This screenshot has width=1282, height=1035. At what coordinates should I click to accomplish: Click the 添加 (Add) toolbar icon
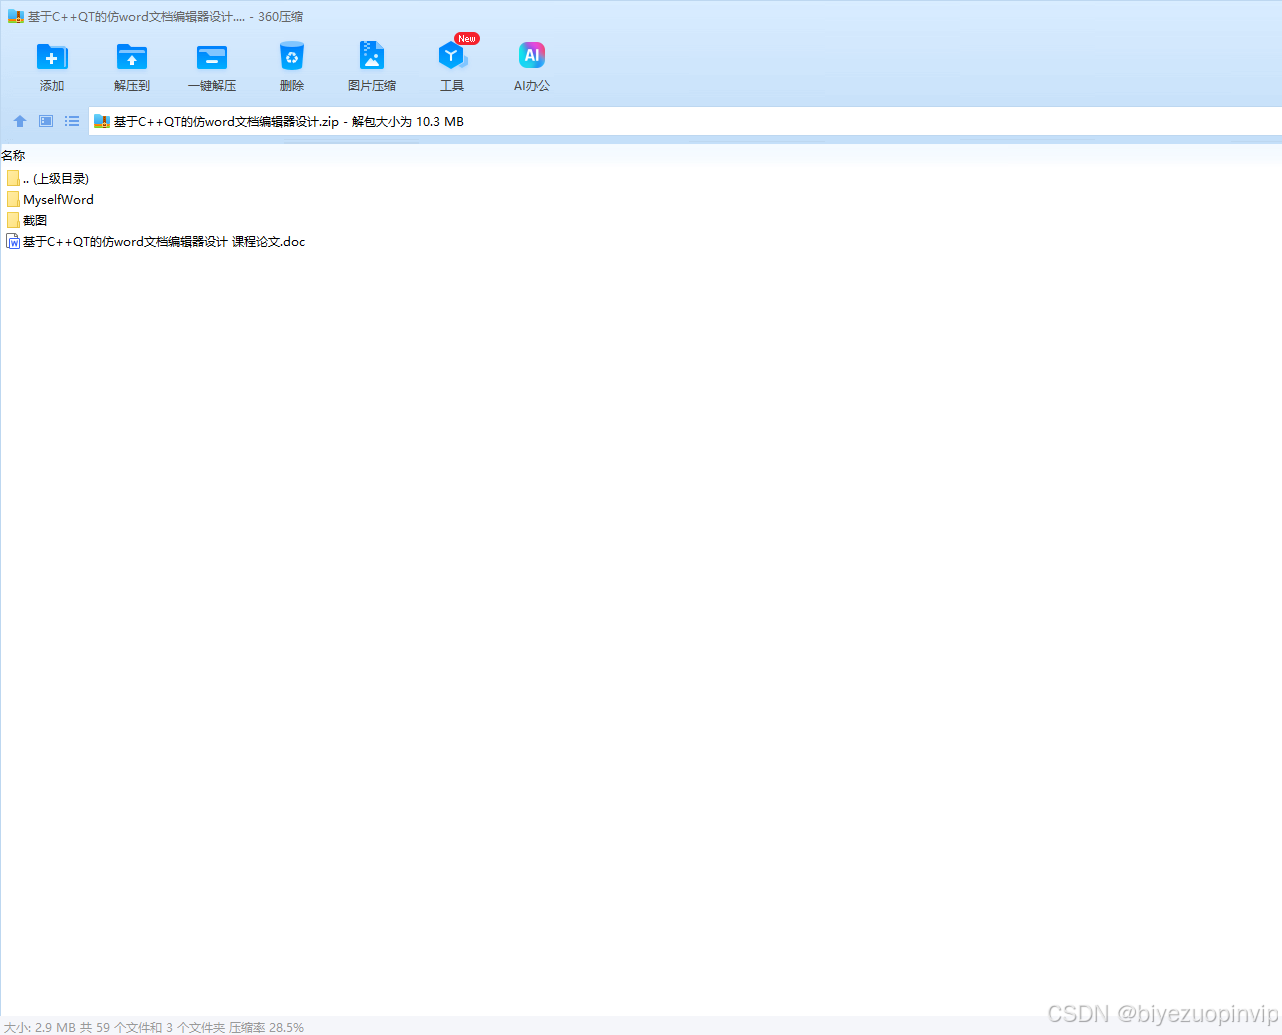(x=52, y=57)
